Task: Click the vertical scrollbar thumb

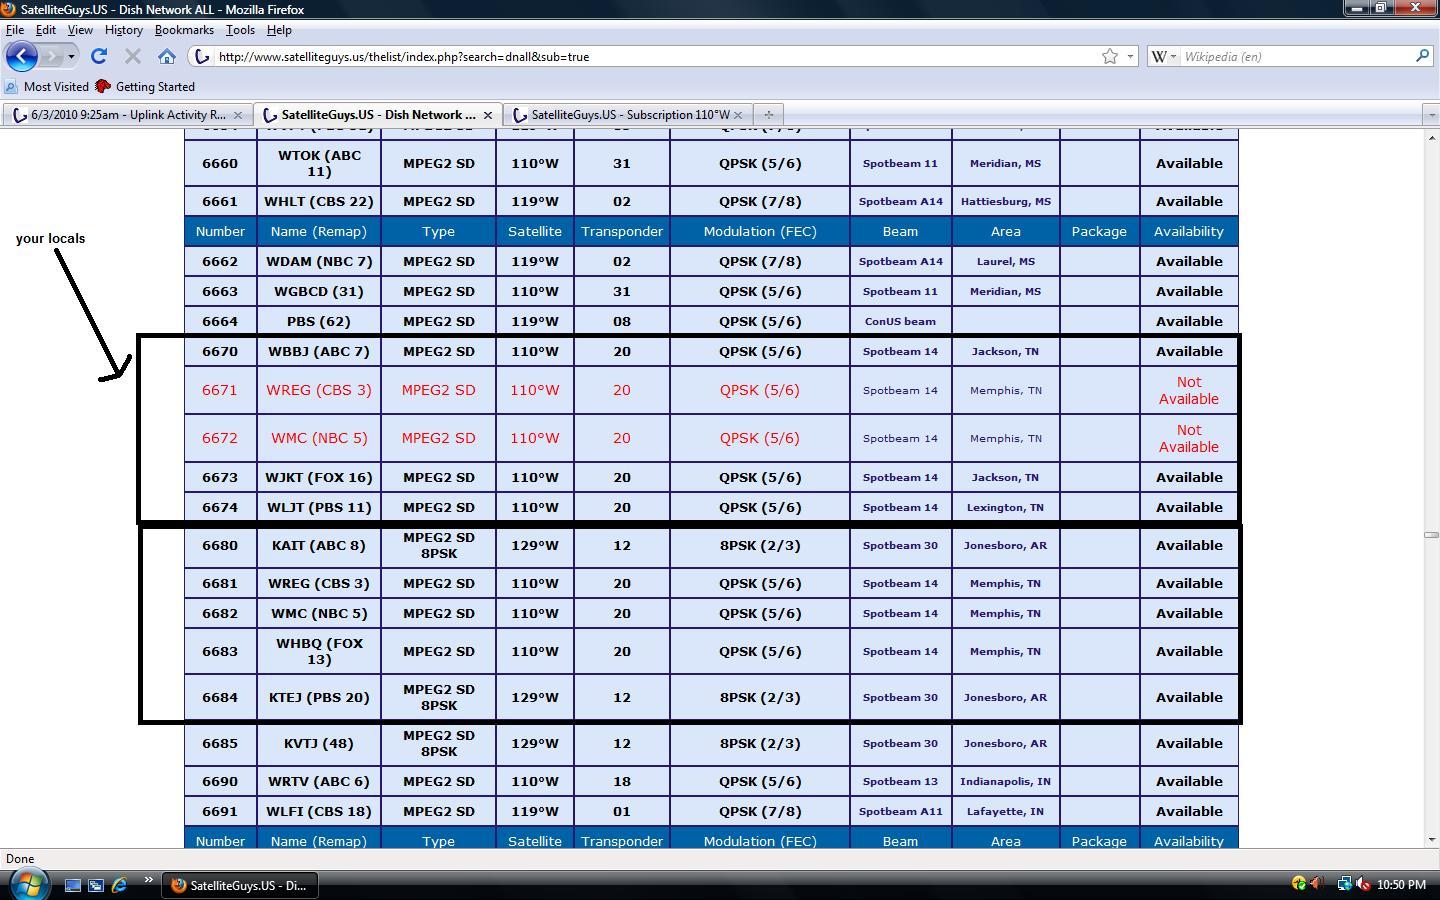Action: click(x=1431, y=535)
